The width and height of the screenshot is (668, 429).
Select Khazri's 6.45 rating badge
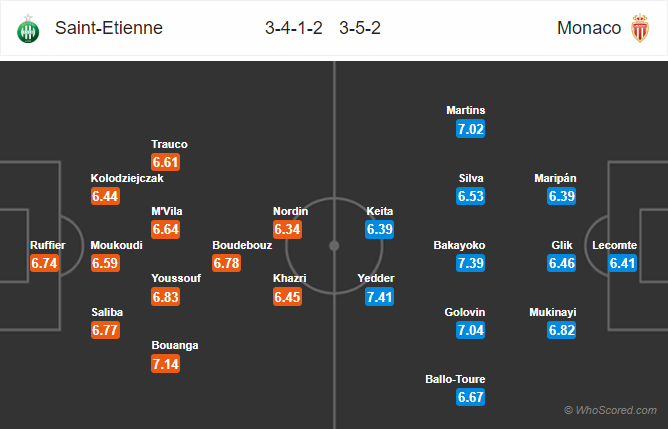(289, 297)
